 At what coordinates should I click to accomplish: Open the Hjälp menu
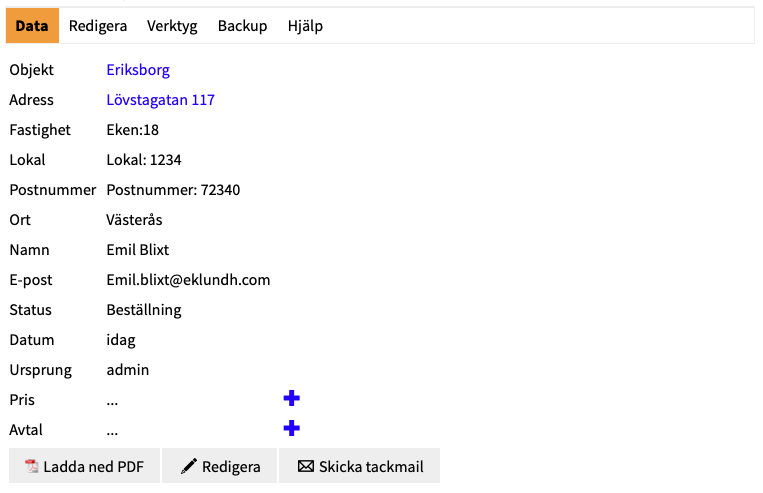[x=305, y=26]
